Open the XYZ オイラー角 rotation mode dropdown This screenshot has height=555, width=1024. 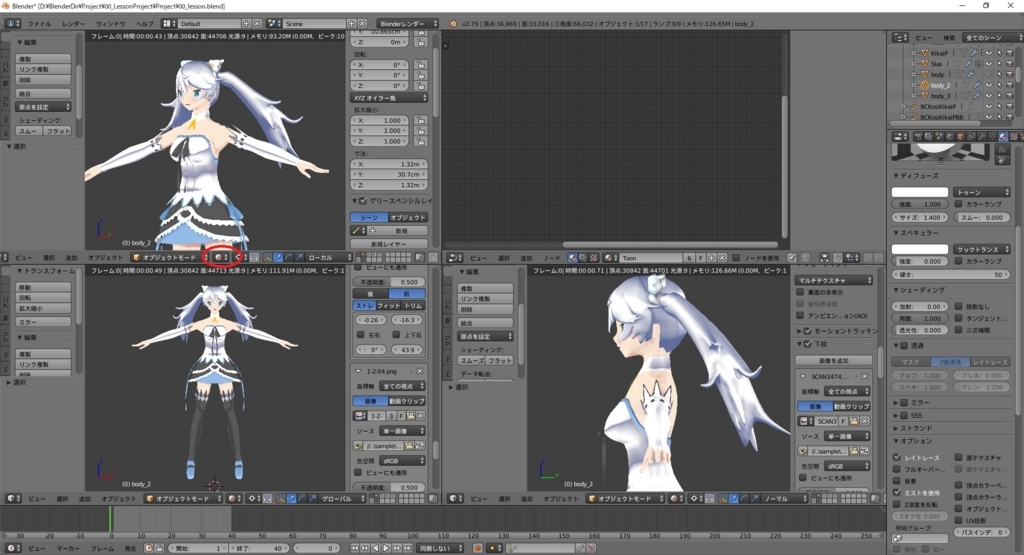(x=389, y=97)
